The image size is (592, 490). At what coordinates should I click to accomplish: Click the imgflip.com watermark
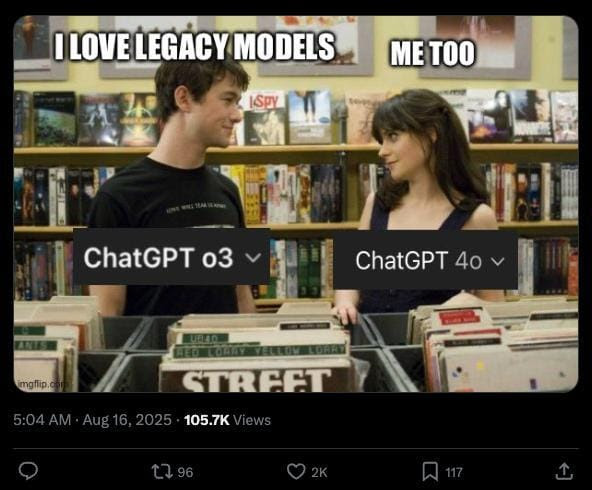[40, 384]
